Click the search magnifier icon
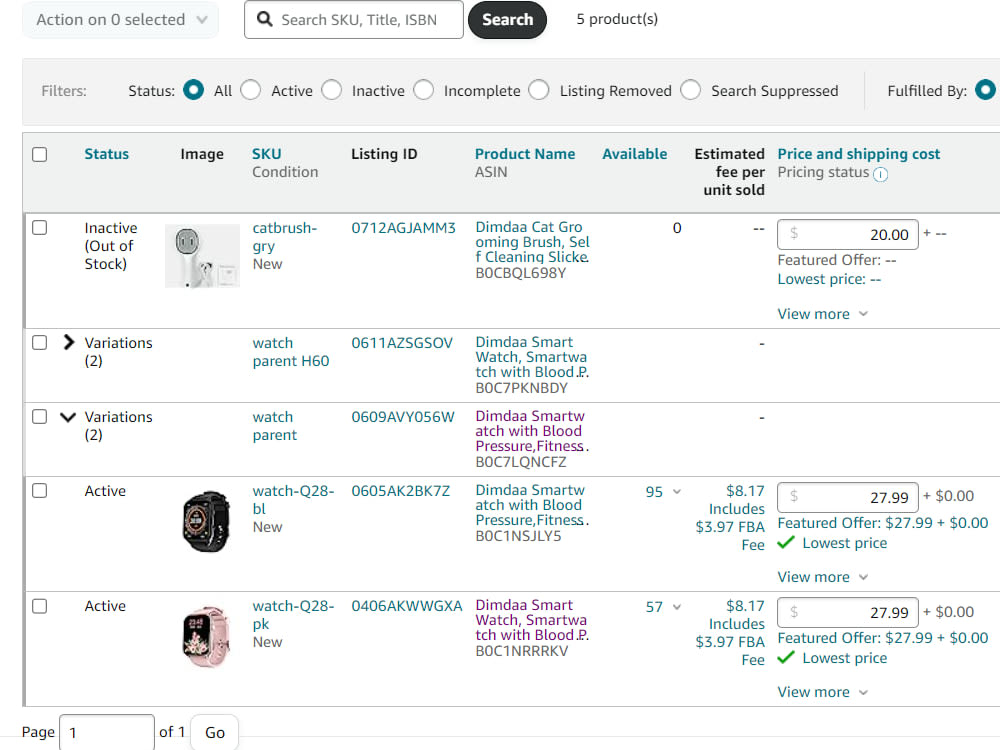Screen dimensions: 1000x750 (x=264, y=19)
